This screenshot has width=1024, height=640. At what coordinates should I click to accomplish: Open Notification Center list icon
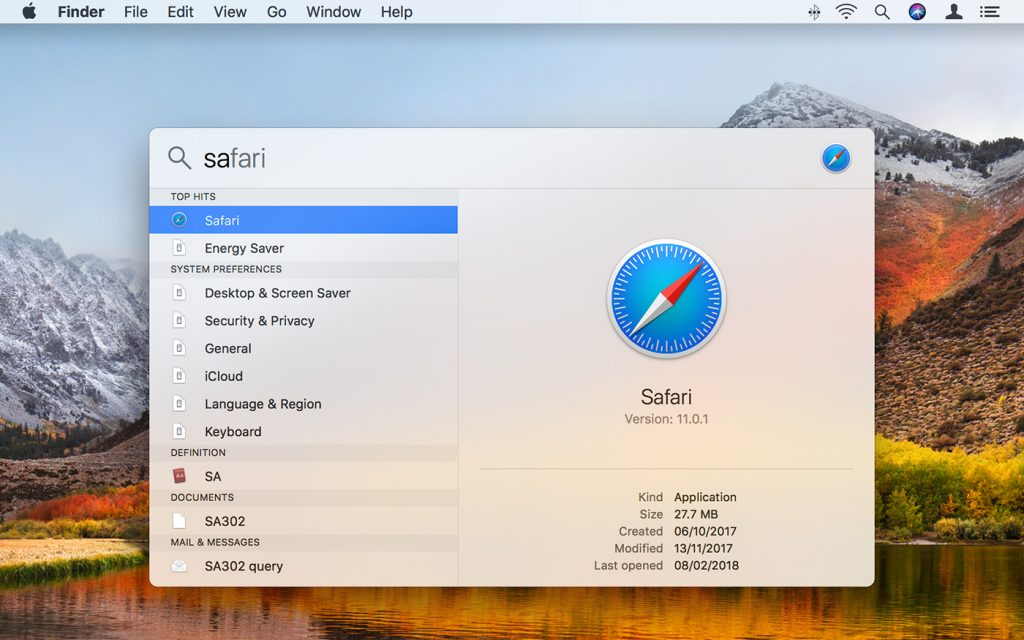click(x=990, y=12)
